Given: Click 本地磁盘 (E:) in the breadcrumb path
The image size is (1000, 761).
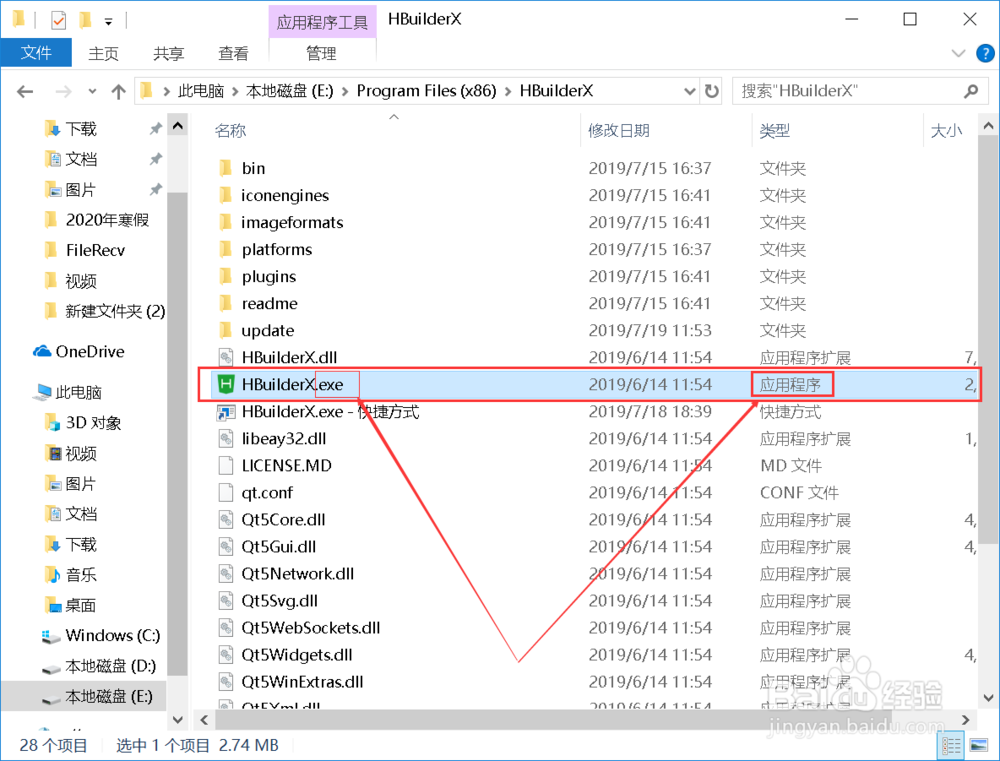Looking at the screenshot, I should (x=291, y=90).
